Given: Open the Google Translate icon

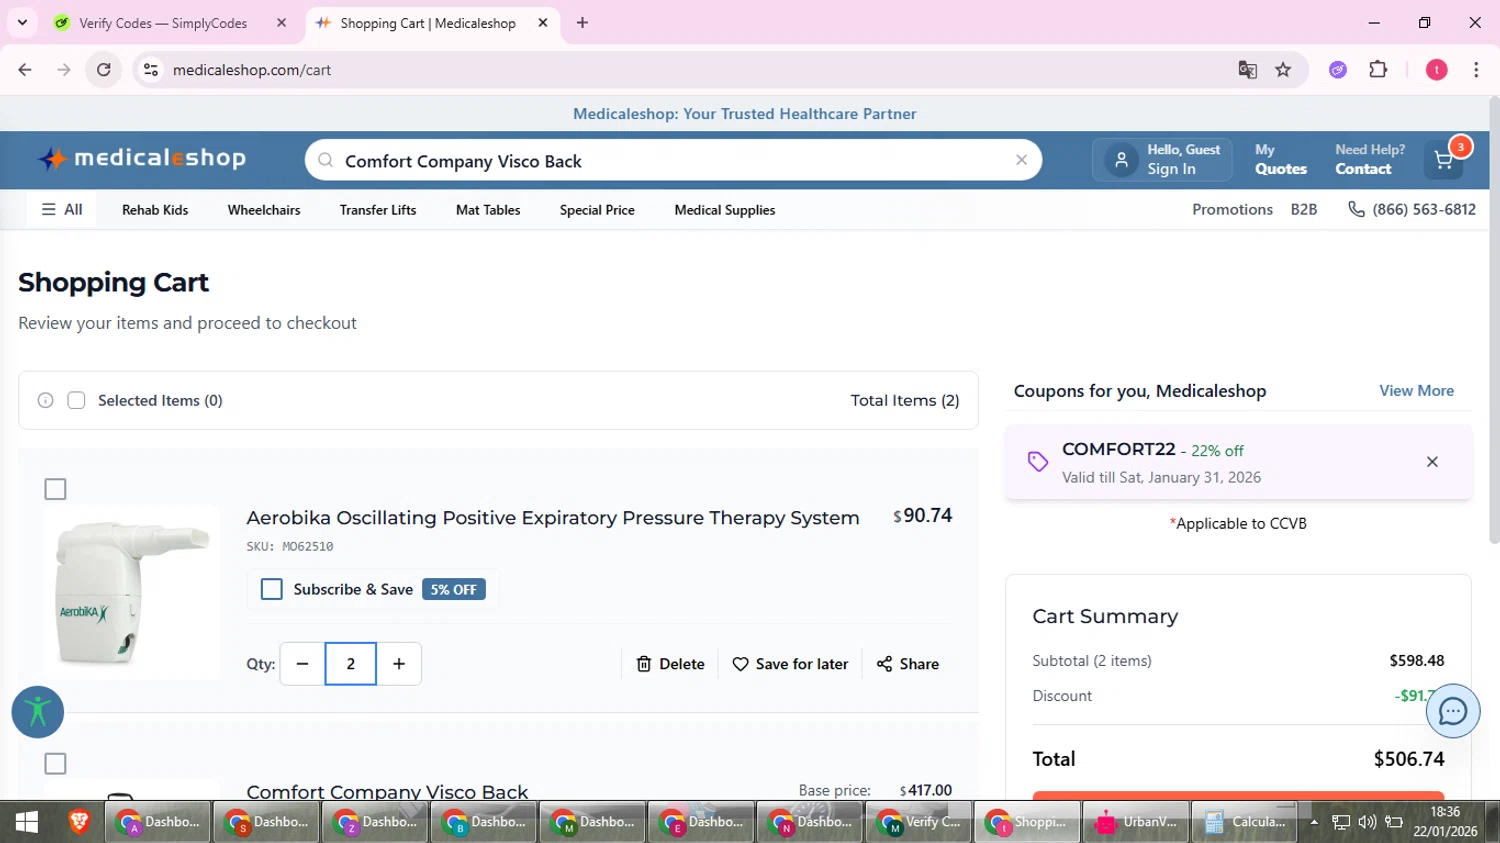Looking at the screenshot, I should coord(1247,70).
